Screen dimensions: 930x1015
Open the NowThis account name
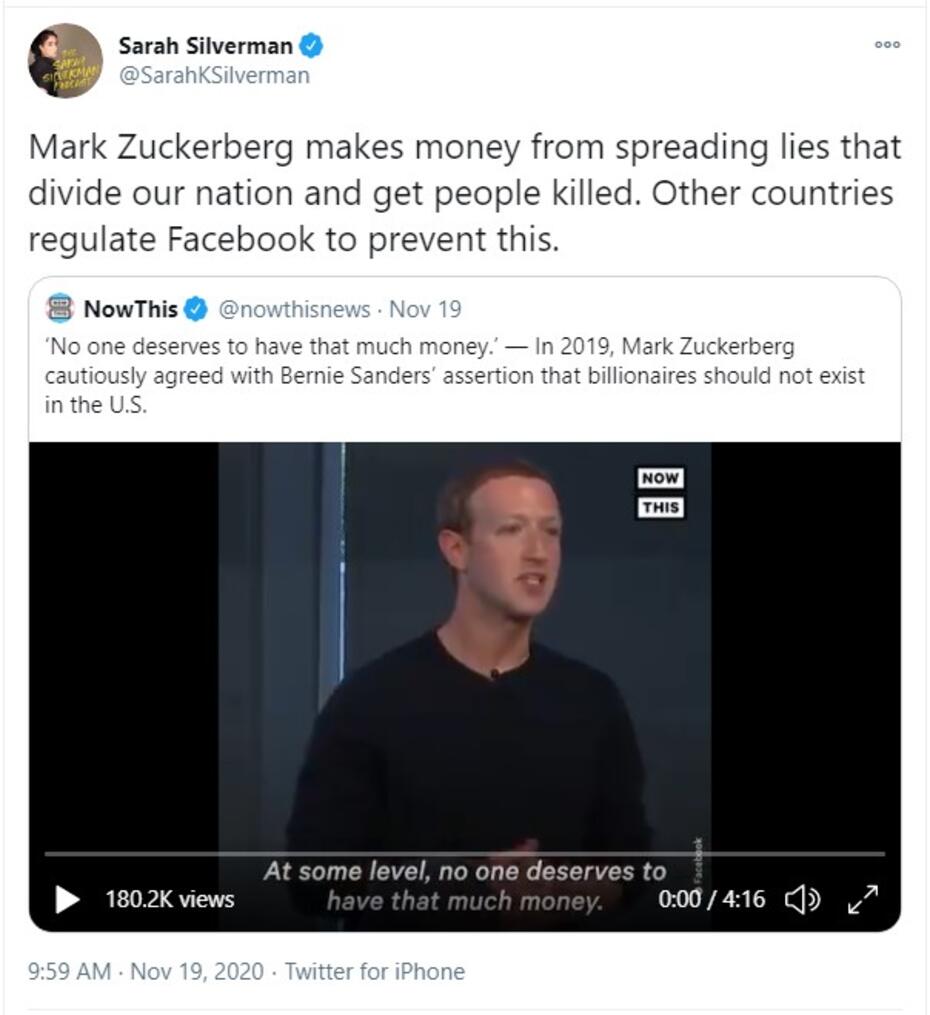tap(130, 309)
